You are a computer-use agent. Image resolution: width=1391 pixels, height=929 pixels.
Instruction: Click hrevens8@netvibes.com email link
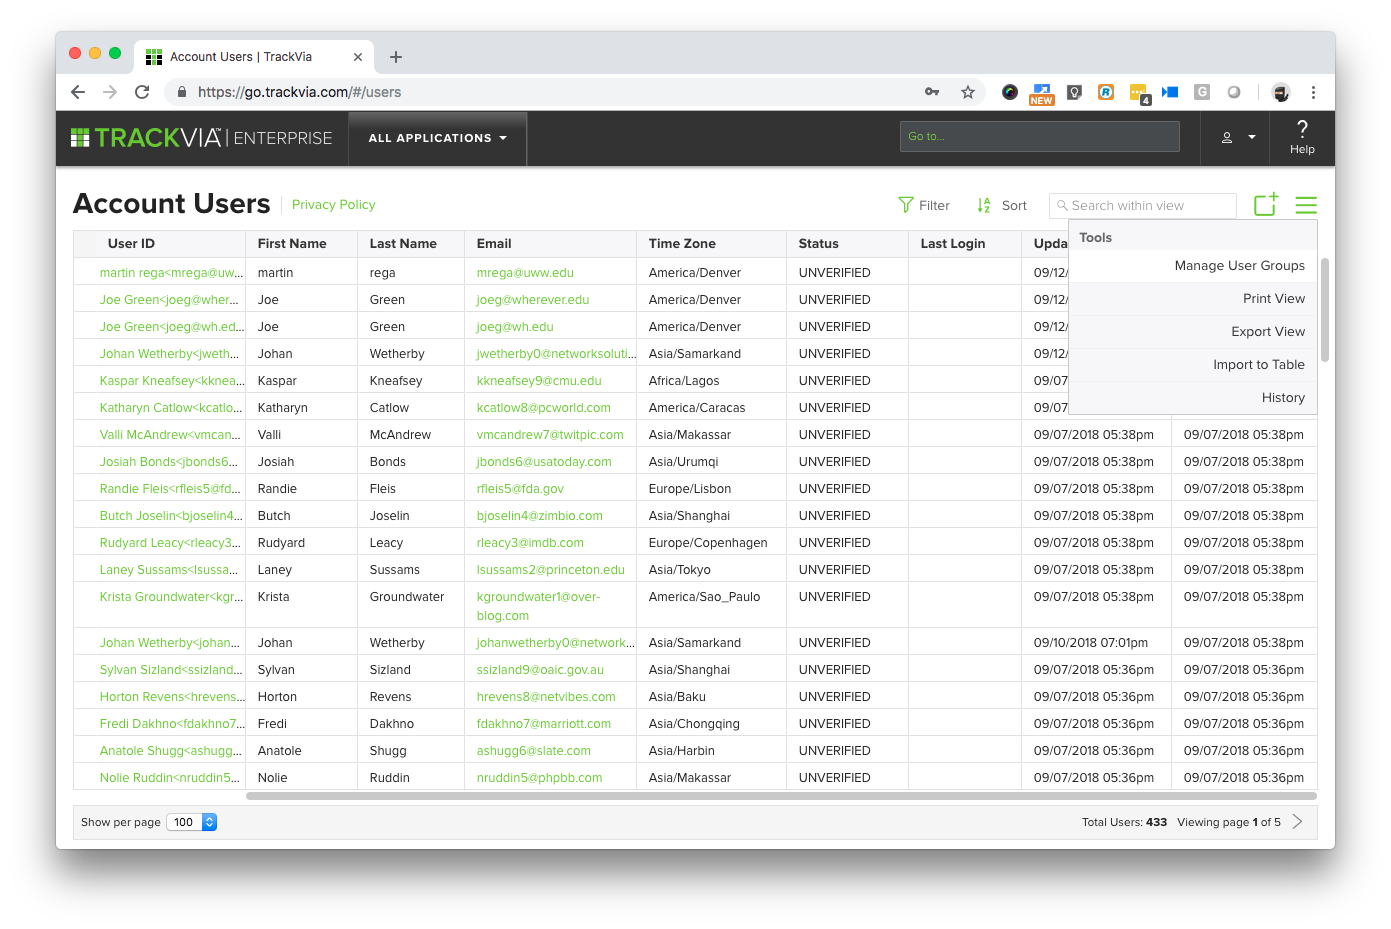tap(546, 697)
